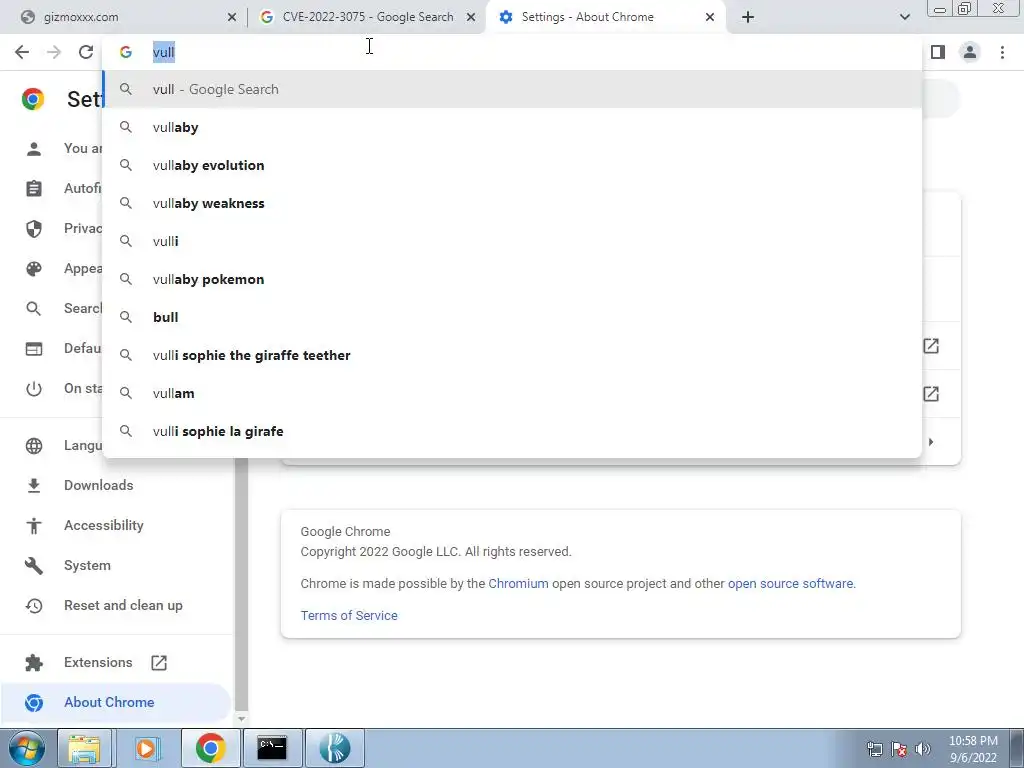Click the Chrome logo in Settings header
This screenshot has height=768, width=1024.
[x=33, y=99]
